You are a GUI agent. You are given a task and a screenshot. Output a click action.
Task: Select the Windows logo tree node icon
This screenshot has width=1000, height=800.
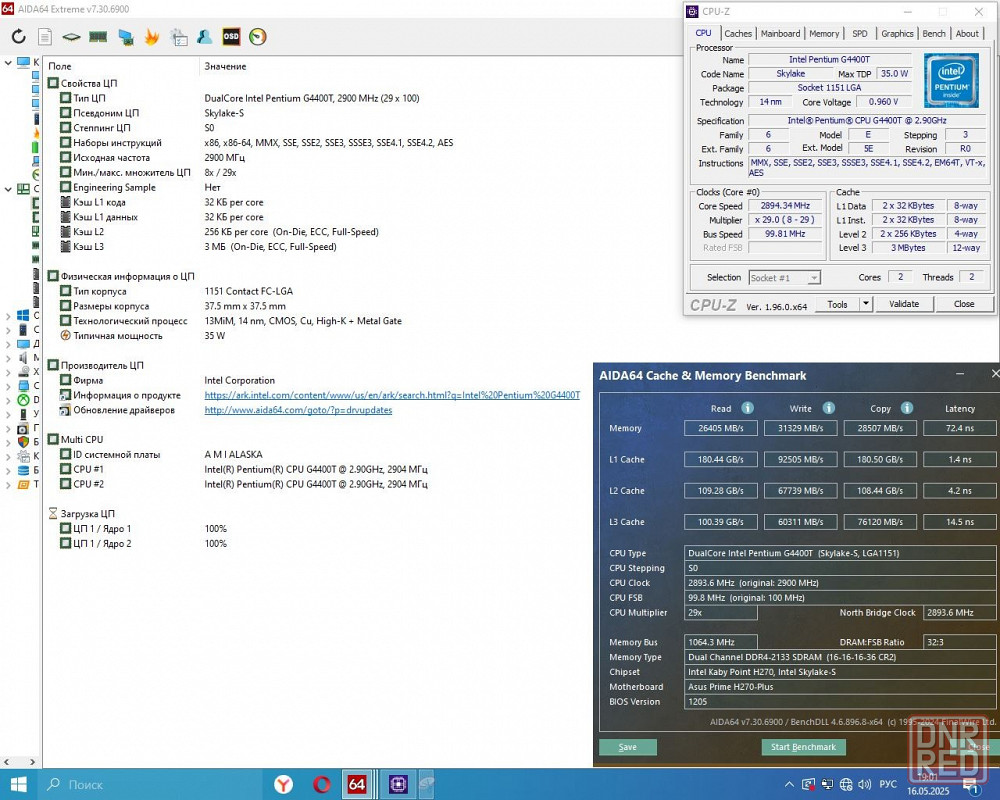[23, 315]
